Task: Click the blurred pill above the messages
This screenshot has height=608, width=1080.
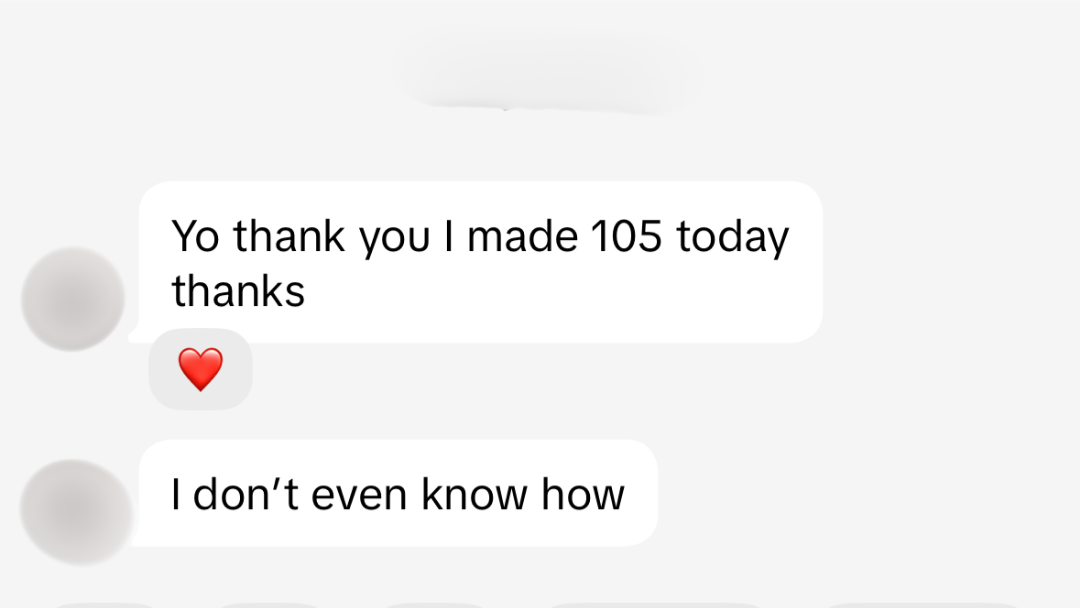Action: [x=548, y=72]
